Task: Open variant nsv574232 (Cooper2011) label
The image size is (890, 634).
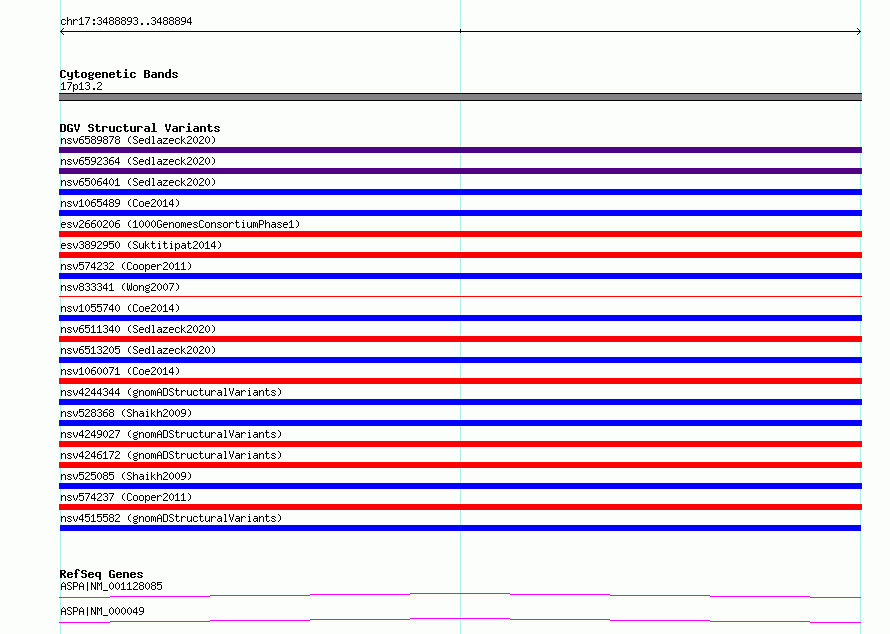Action: tap(126, 266)
